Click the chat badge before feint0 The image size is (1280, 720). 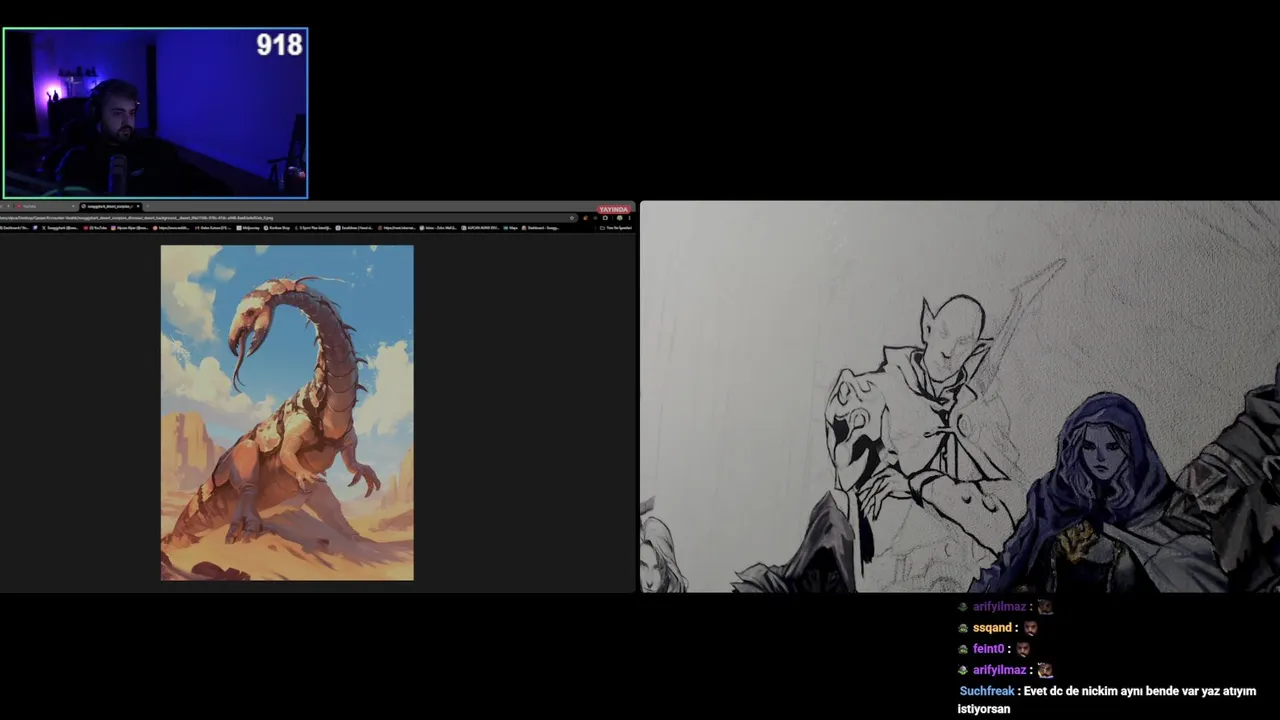pos(963,649)
